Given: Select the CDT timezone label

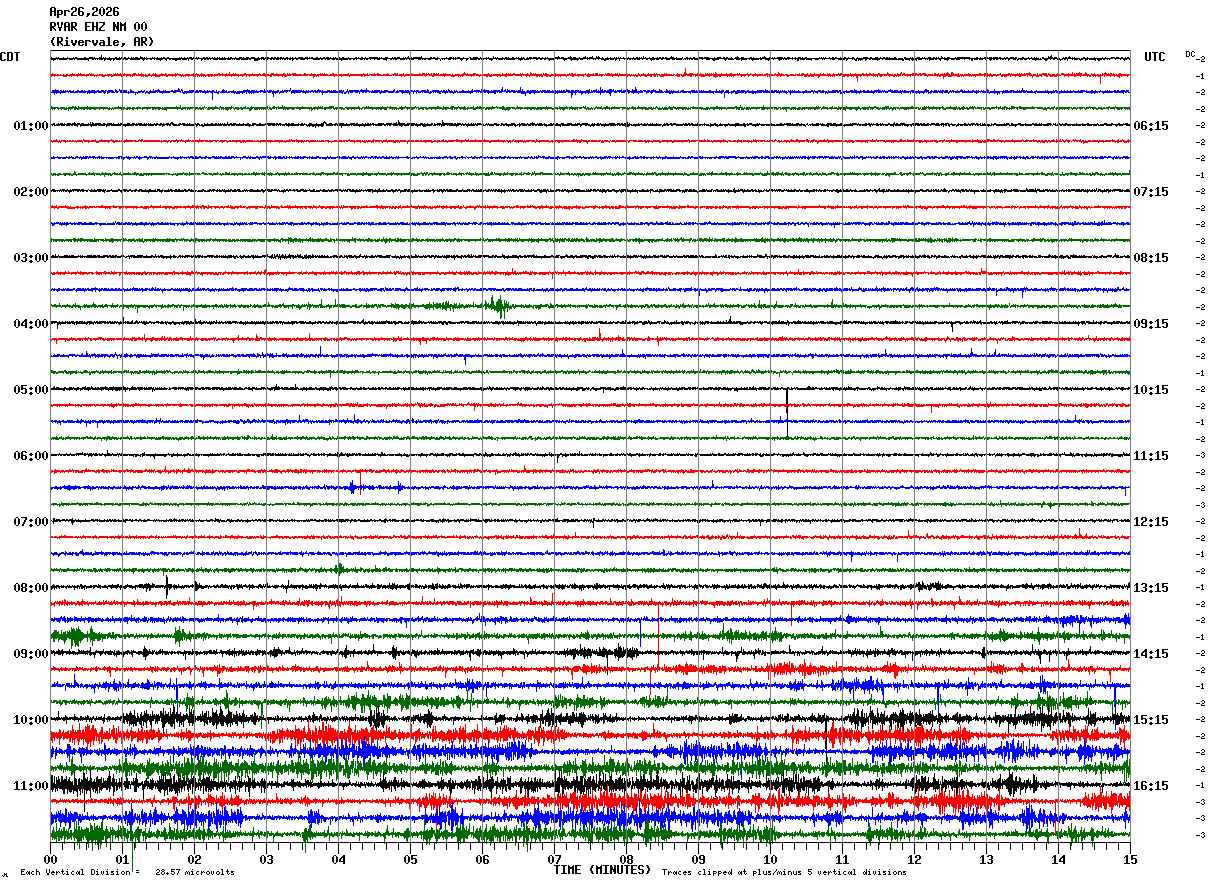Looking at the screenshot, I should coord(10,57).
